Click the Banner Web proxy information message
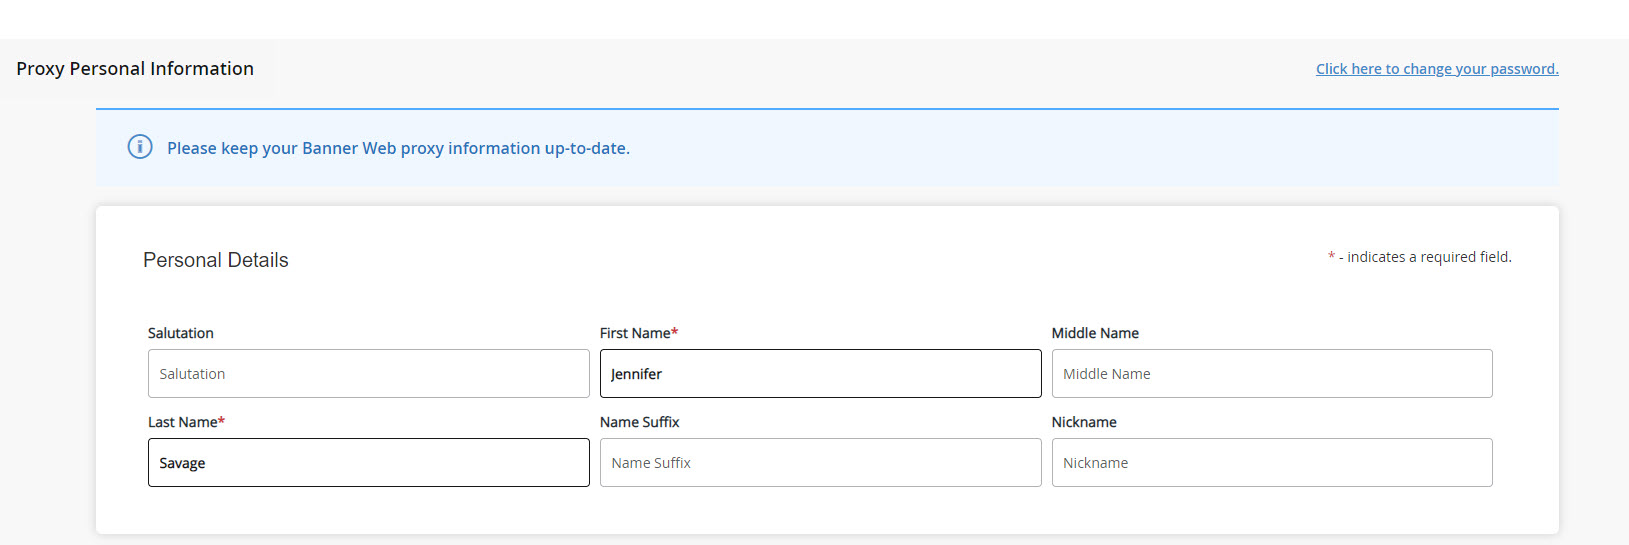This screenshot has height=545, width=1629. 398,148
